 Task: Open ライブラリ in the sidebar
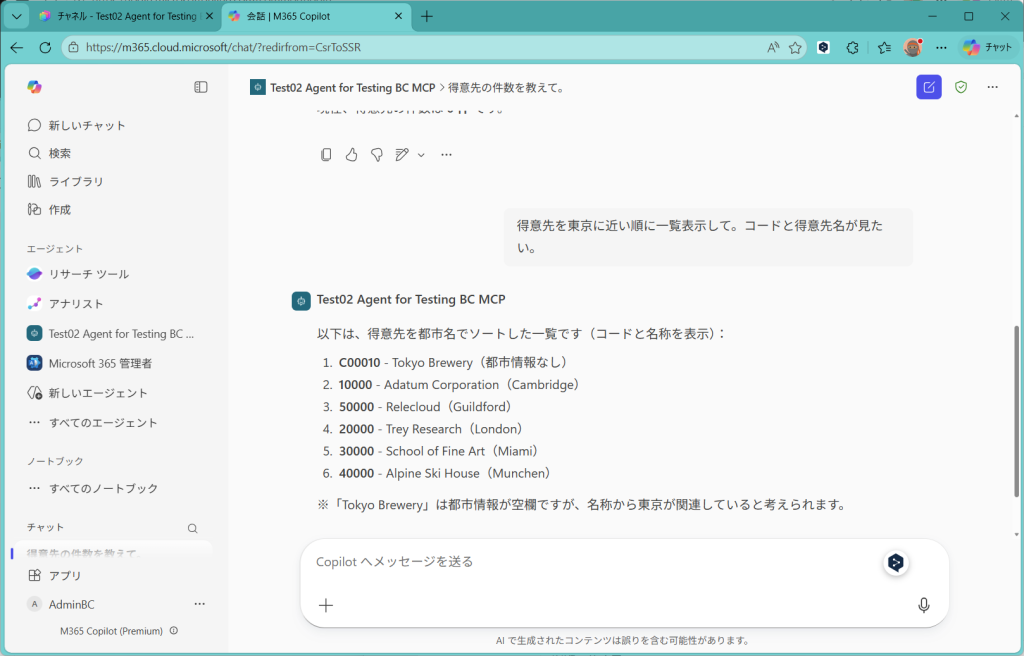(x=76, y=181)
